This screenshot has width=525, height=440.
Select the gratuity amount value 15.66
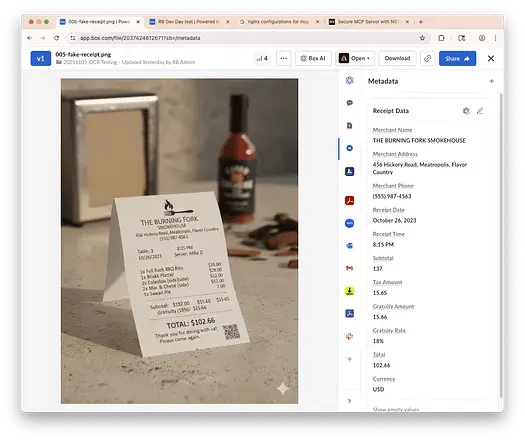click(380, 317)
